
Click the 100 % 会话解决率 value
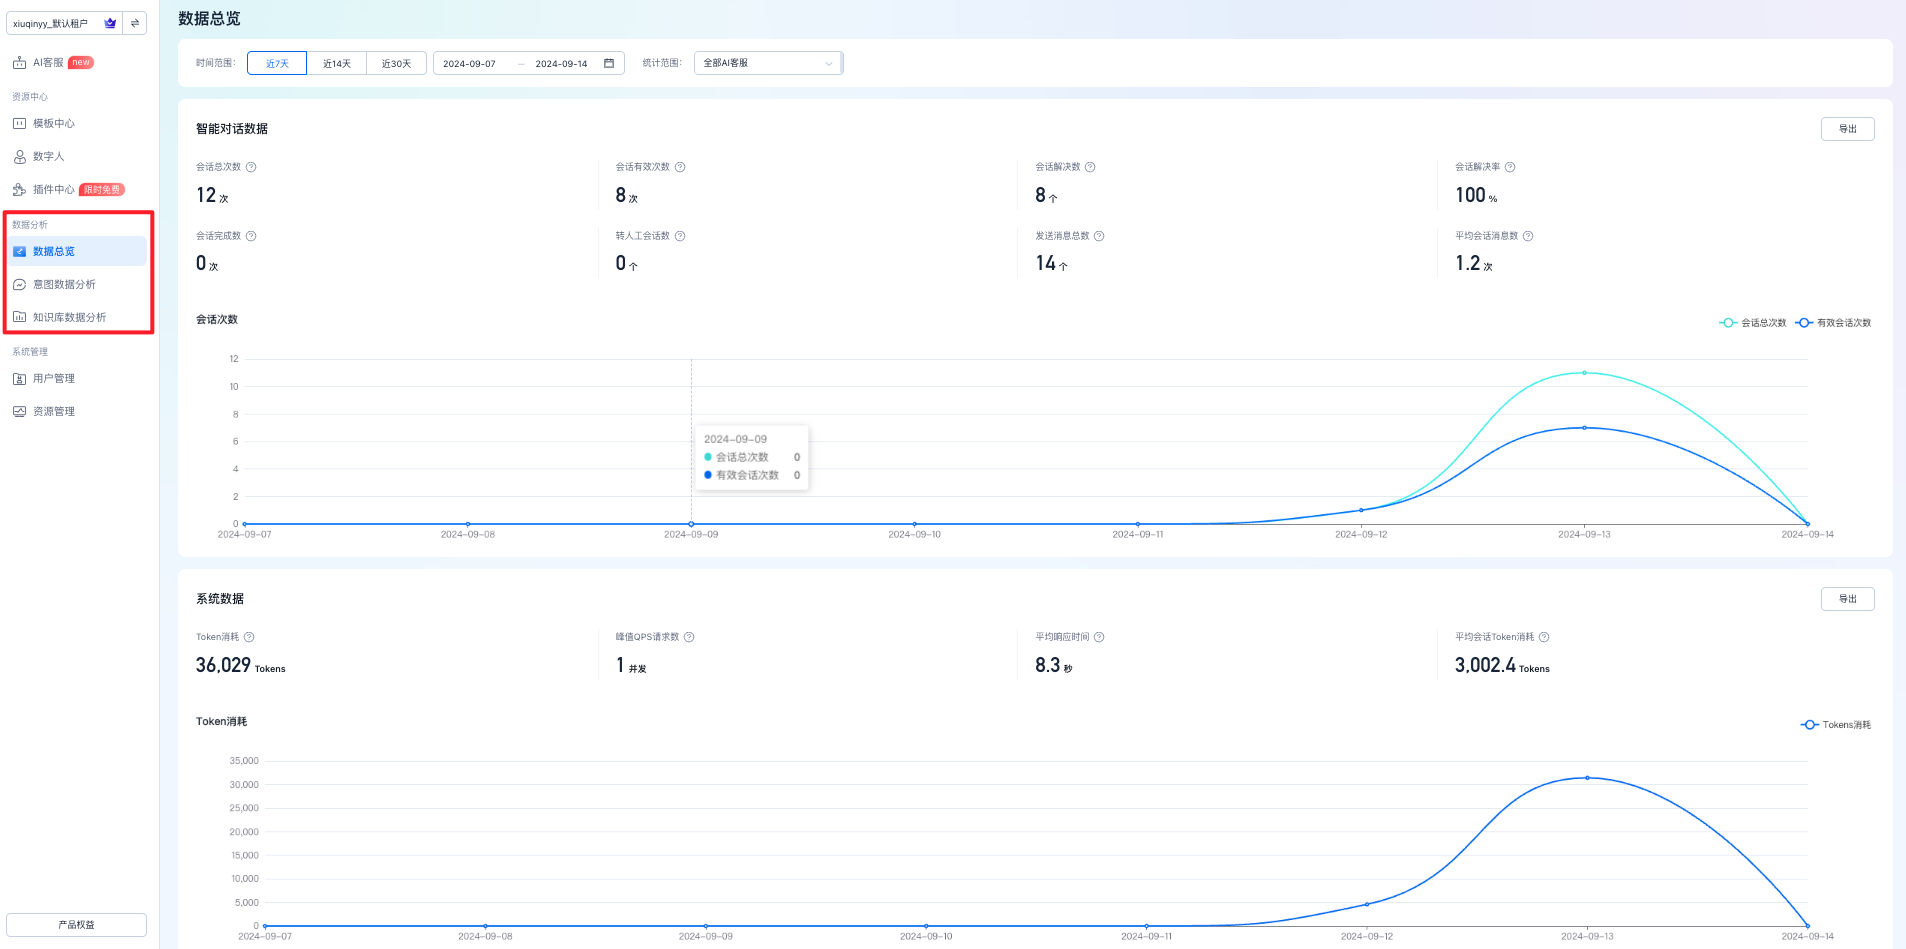point(1476,196)
